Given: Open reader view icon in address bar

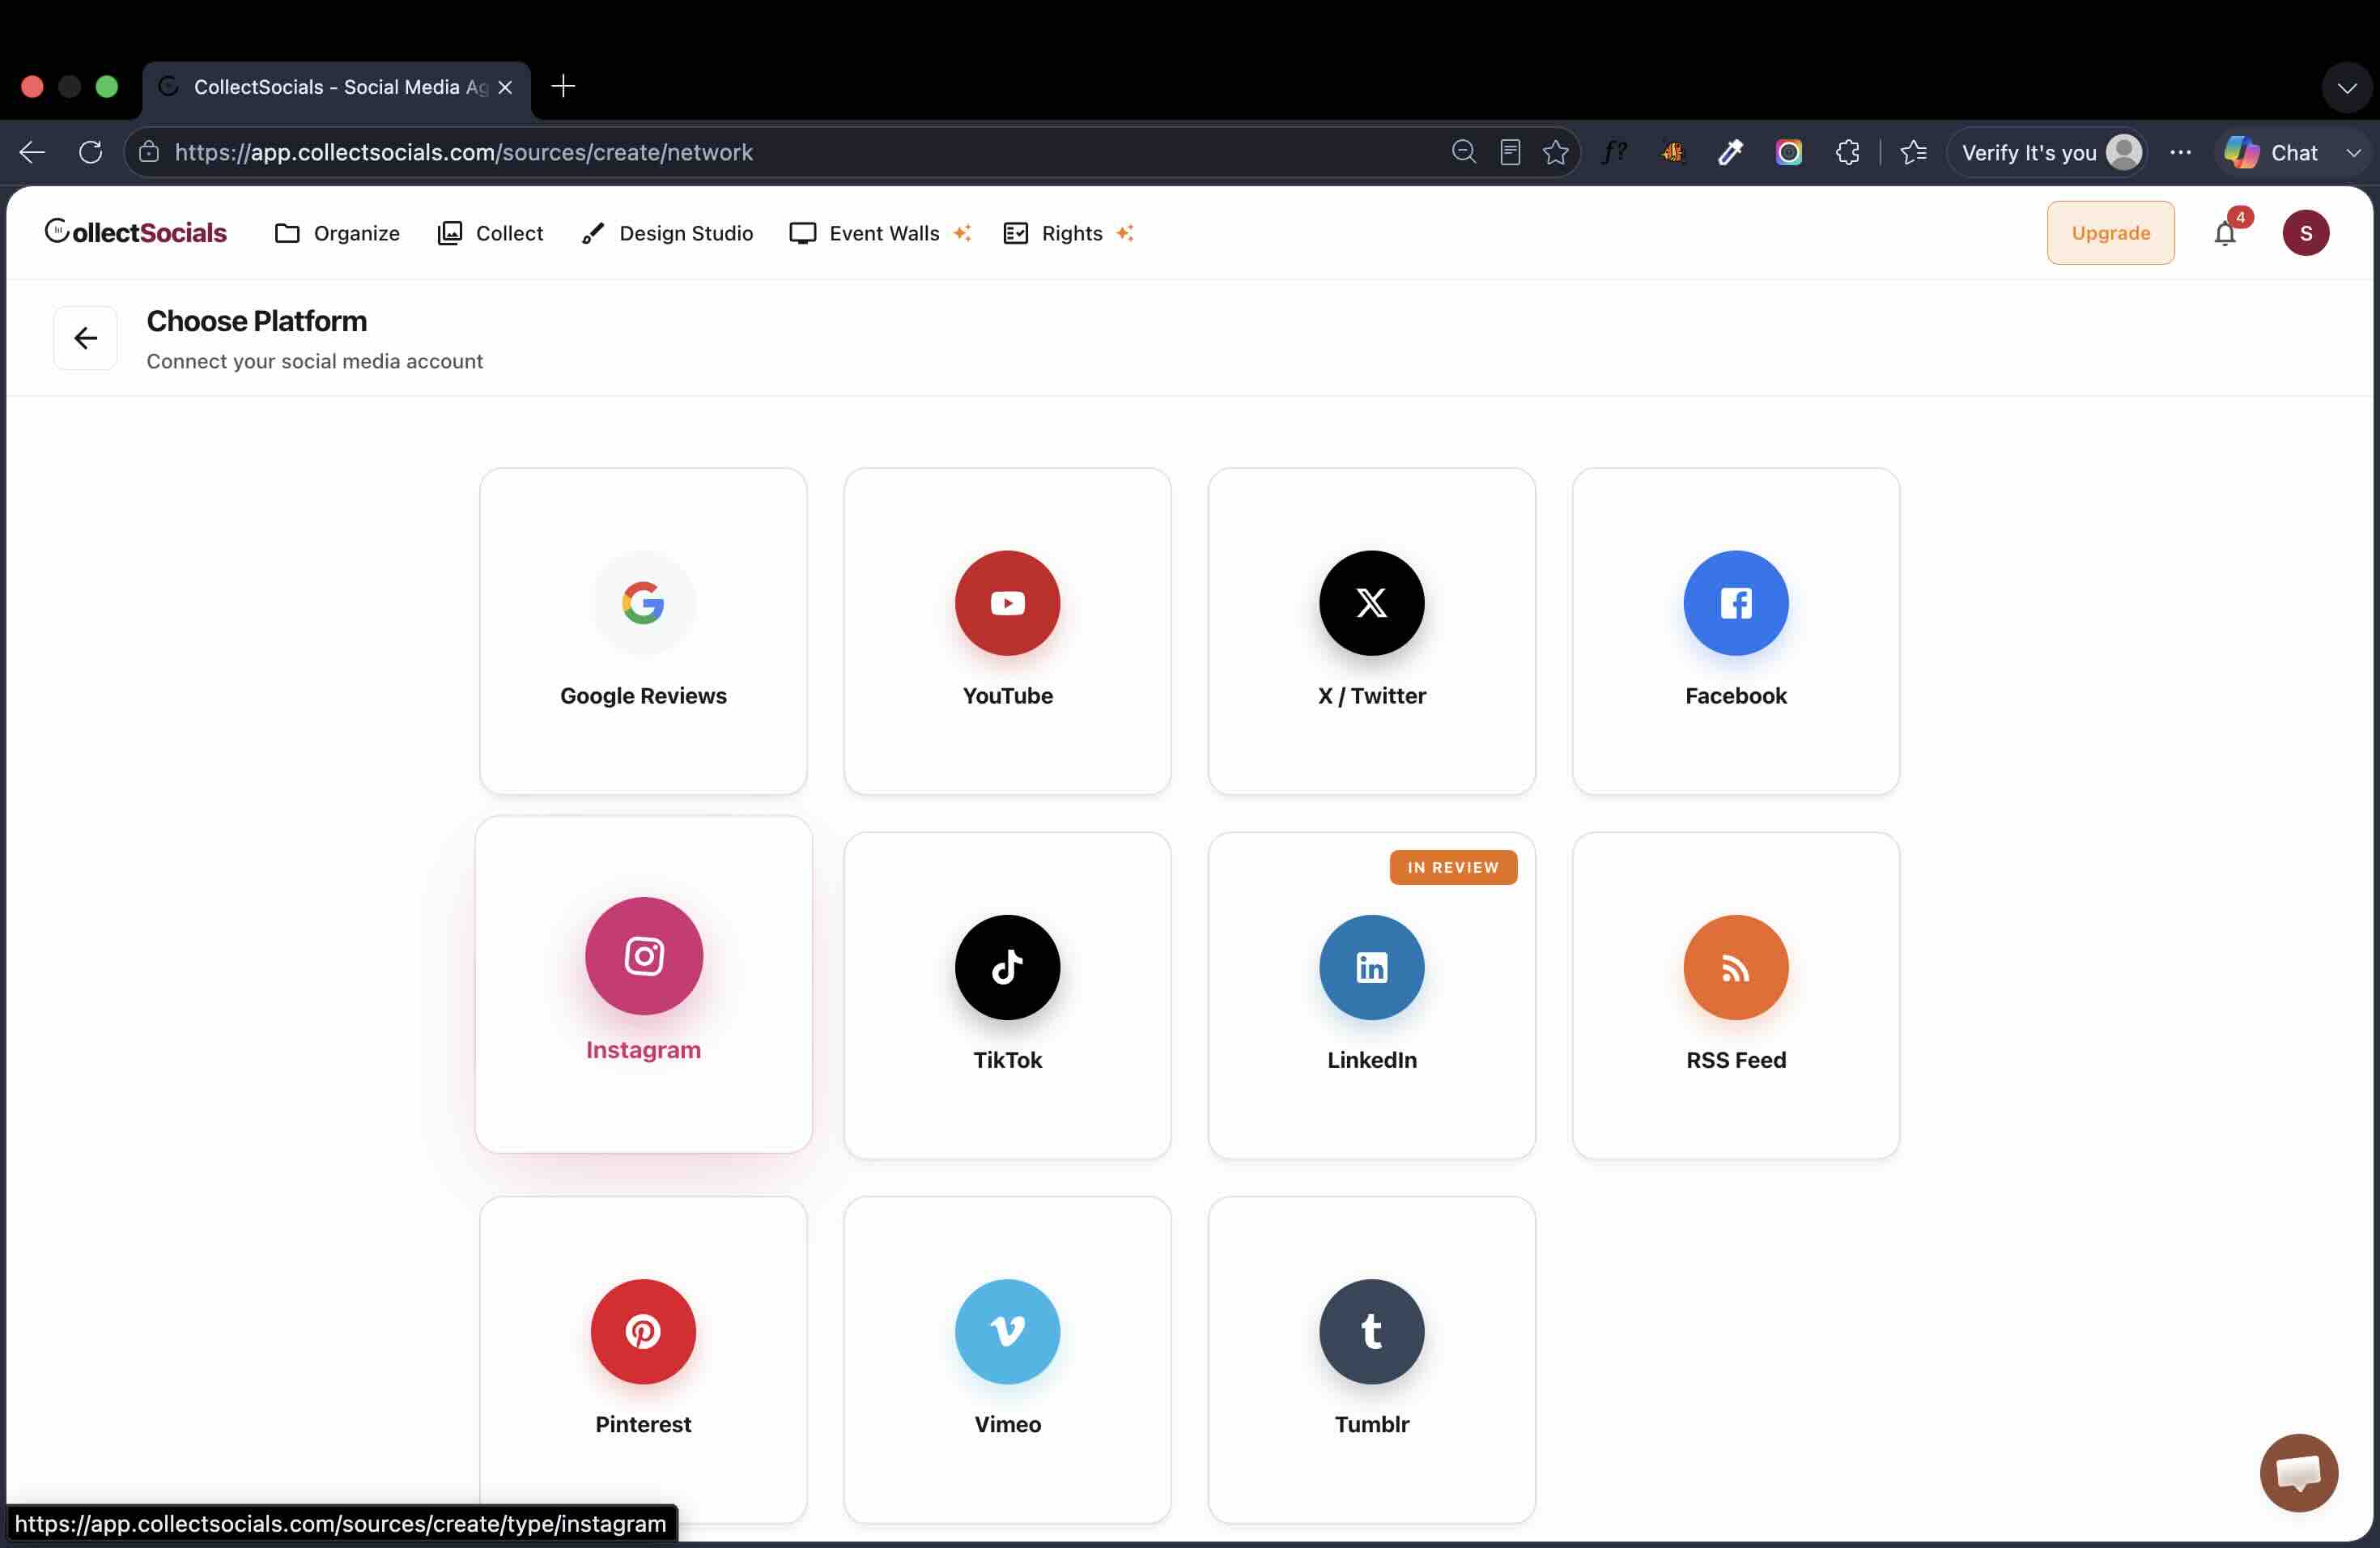Looking at the screenshot, I should click(1510, 152).
